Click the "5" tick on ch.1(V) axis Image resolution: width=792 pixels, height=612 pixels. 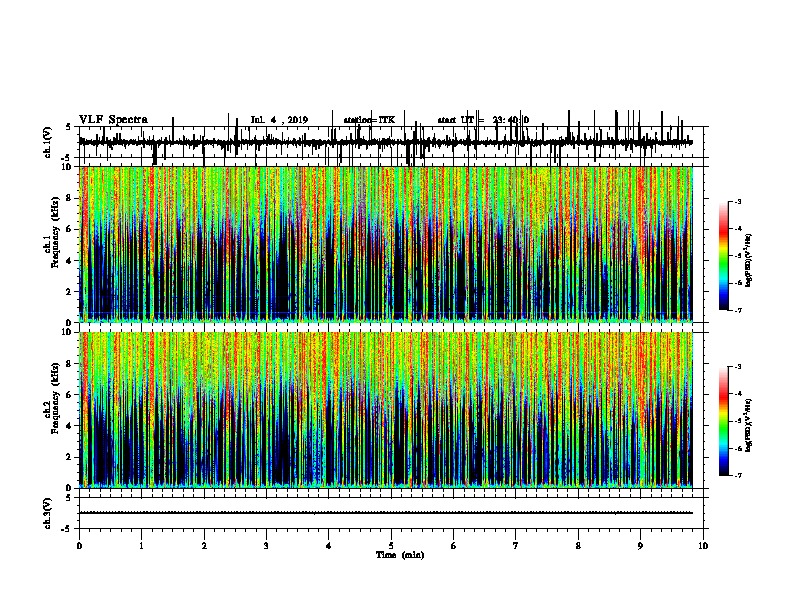tap(69, 127)
